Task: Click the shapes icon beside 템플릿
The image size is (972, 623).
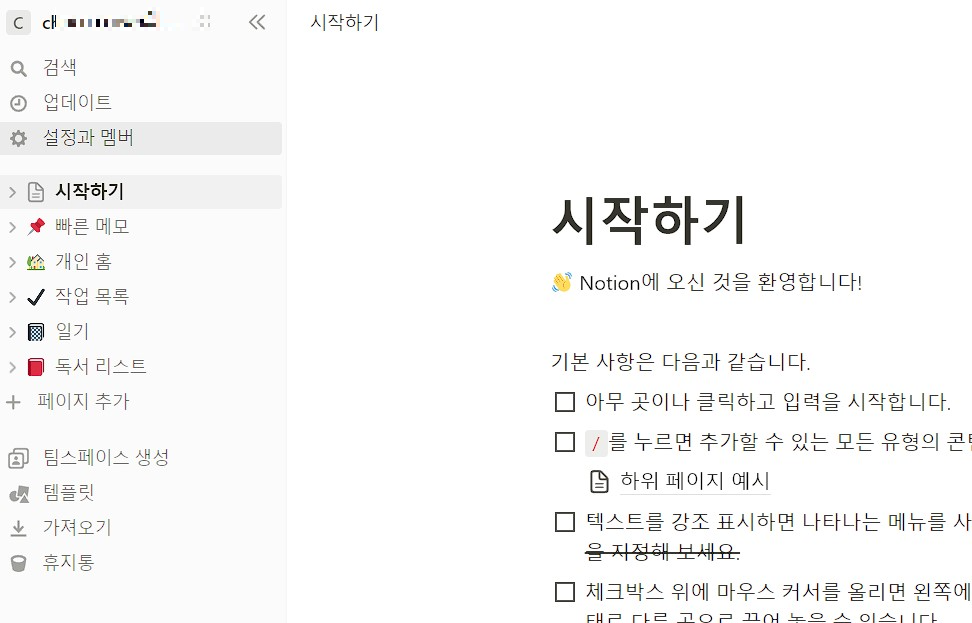Action: (19, 493)
